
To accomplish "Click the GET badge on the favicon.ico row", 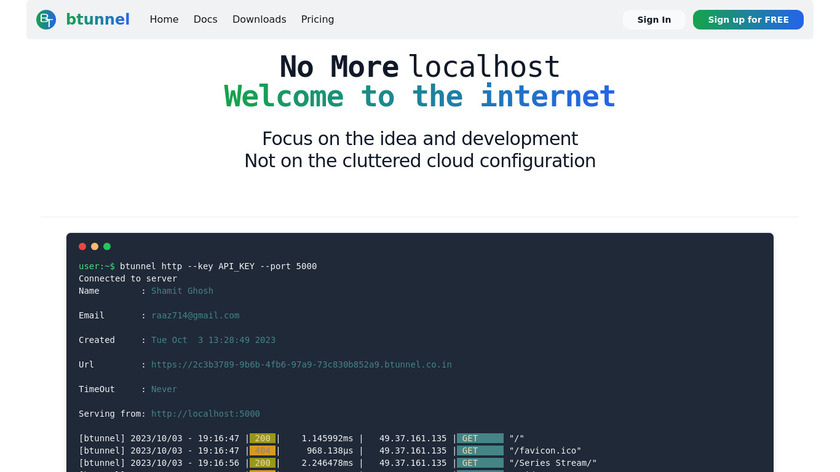I will pos(480,451).
